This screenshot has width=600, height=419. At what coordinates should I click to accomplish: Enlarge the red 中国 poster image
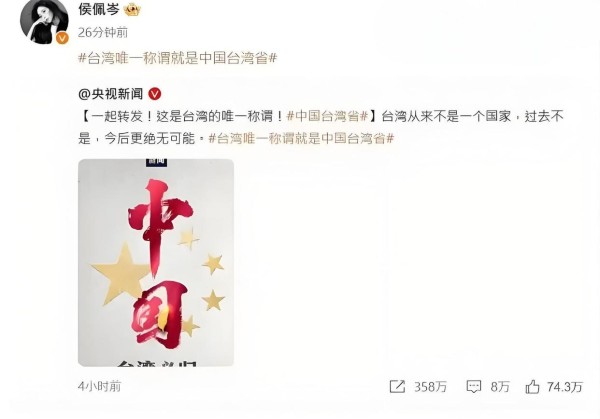click(156, 262)
